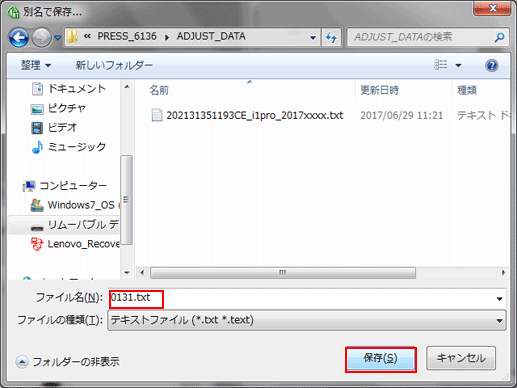Open the view options dropdown arrow
This screenshot has width=517, height=388.
pyautogui.click(x=458, y=65)
